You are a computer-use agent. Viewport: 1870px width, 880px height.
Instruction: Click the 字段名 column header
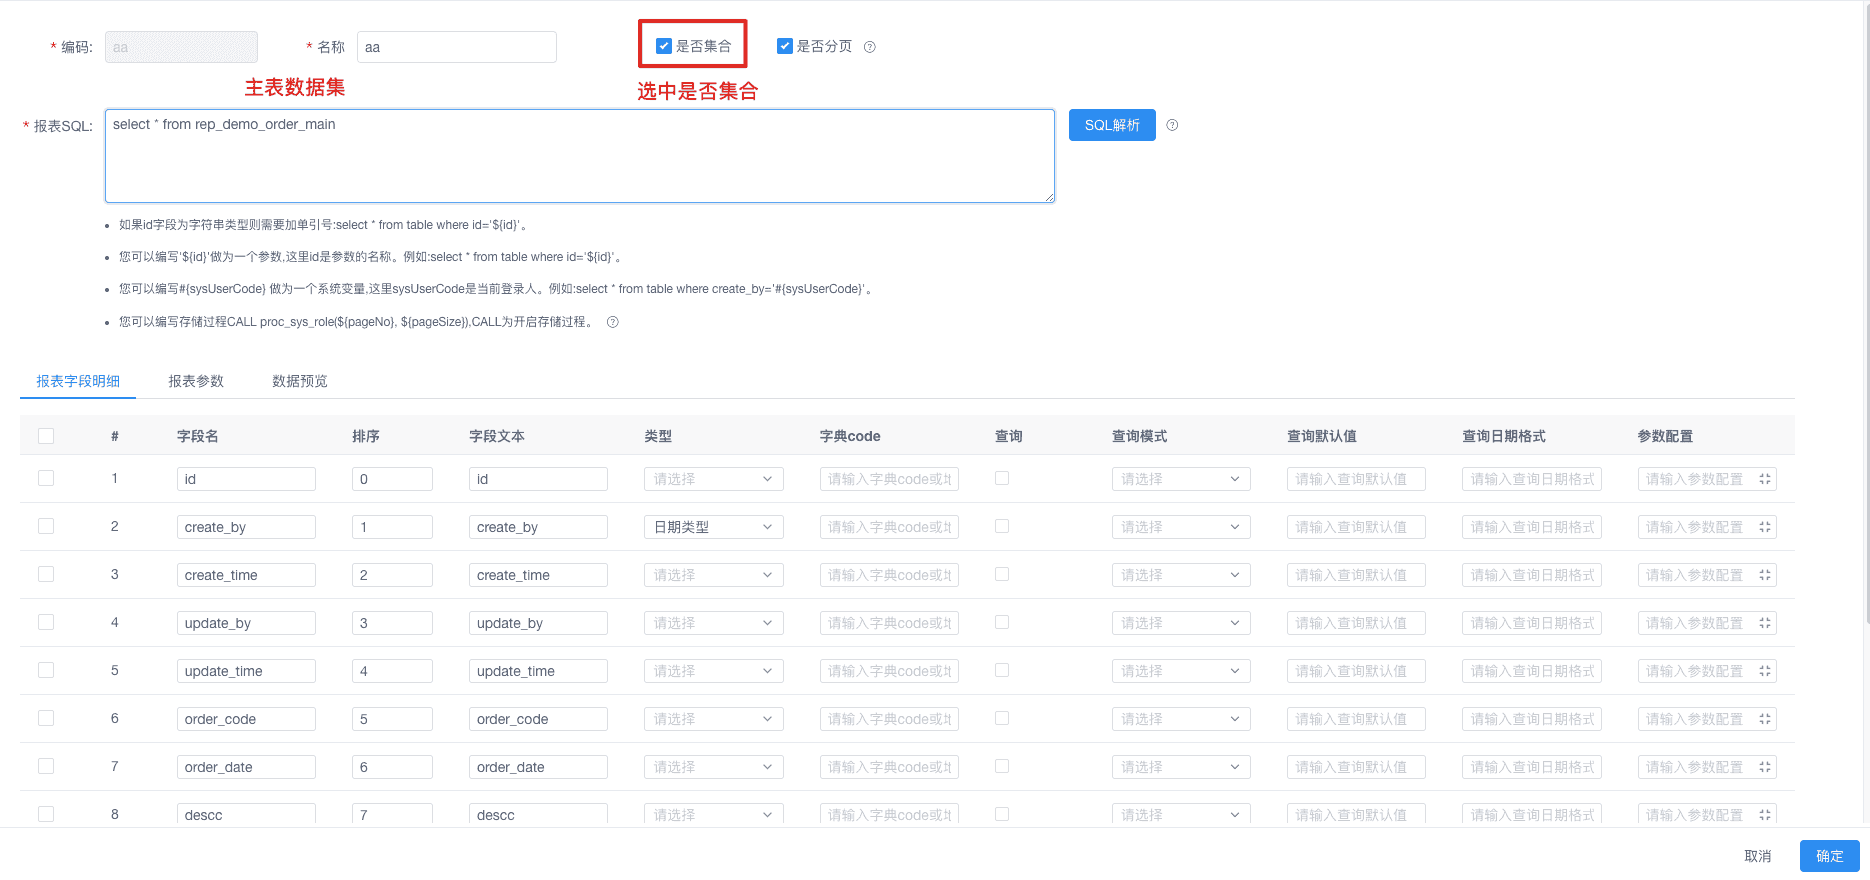198,436
